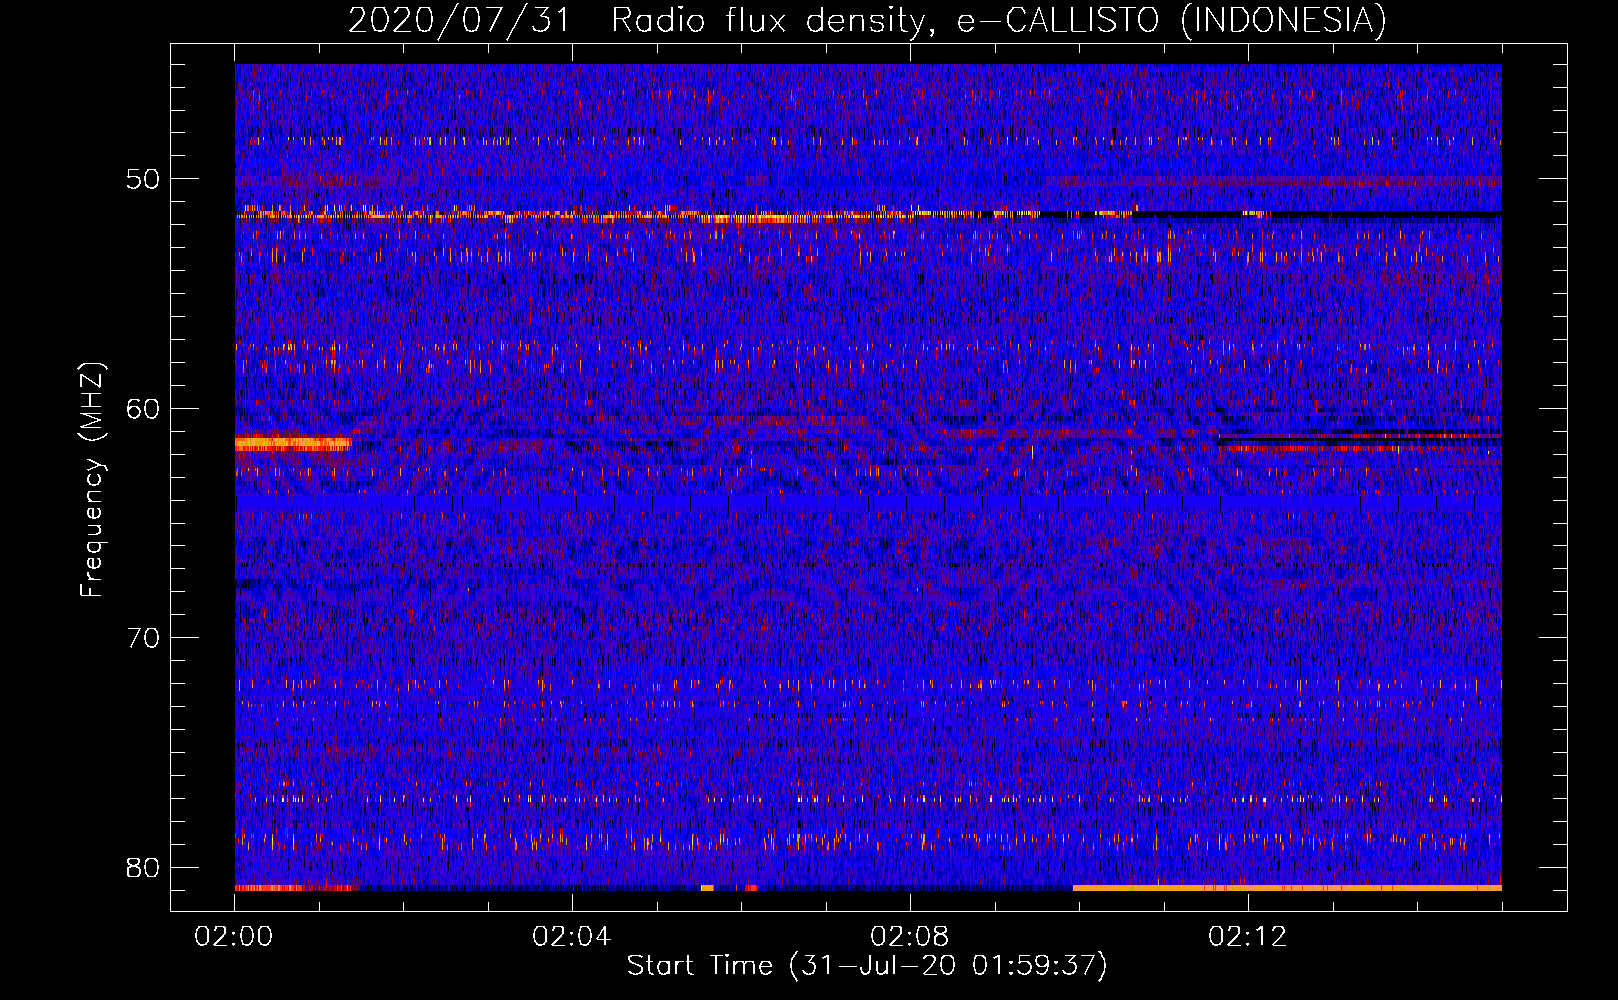
Task: Select the '50' frequency axis label
Action: [144, 180]
